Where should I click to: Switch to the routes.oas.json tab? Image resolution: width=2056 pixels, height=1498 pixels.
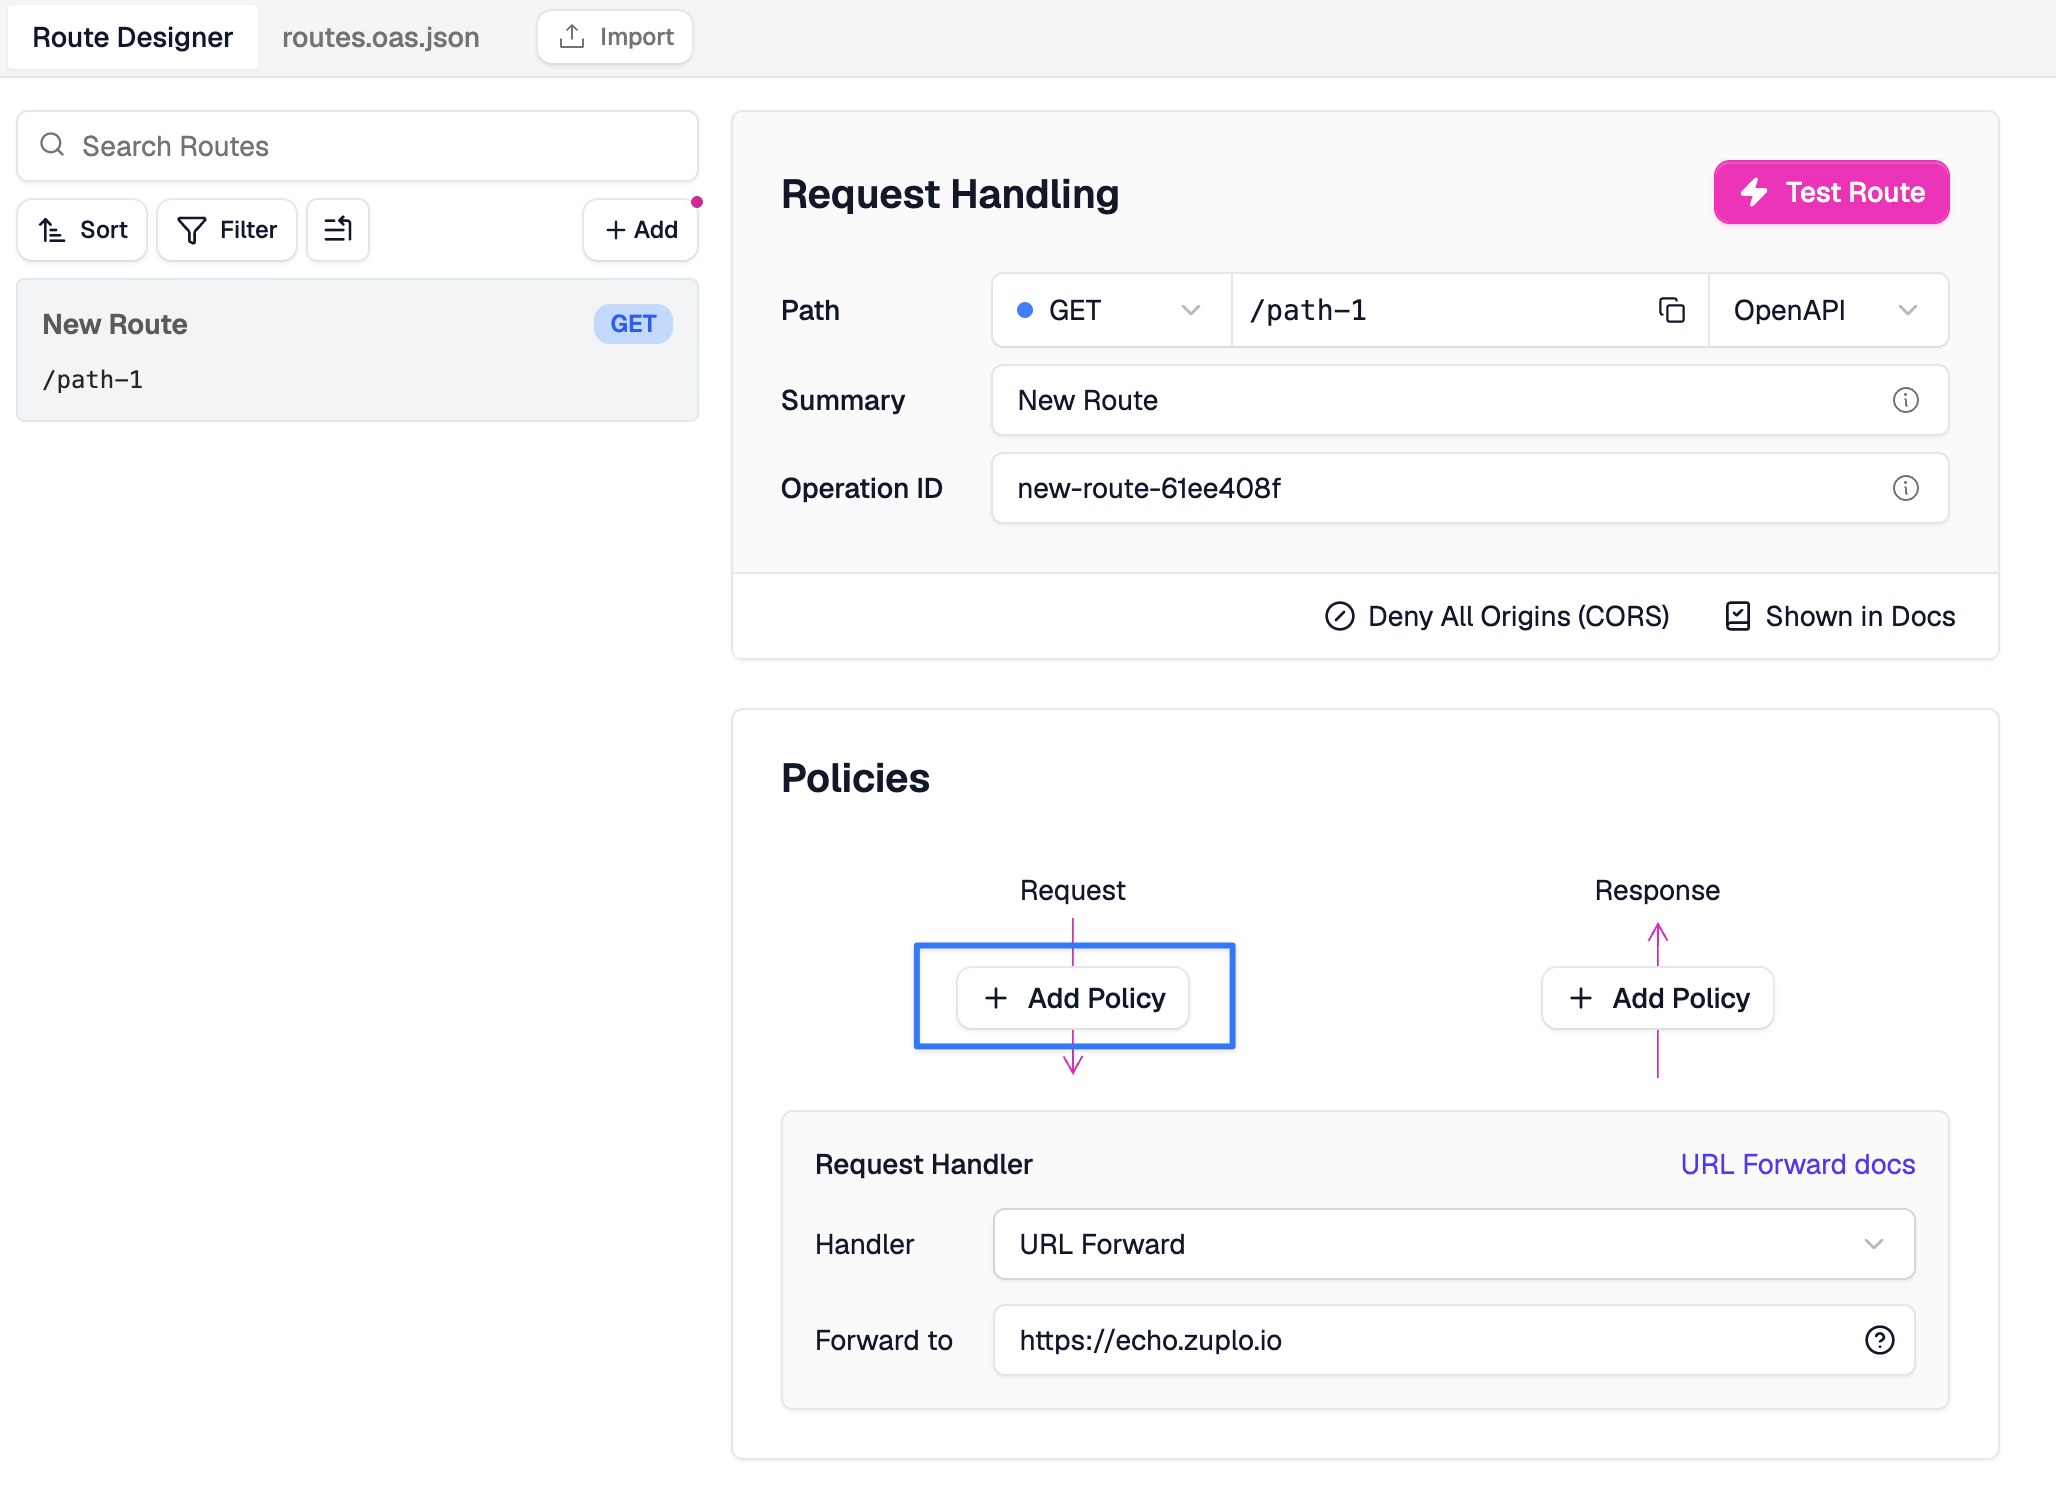(x=380, y=37)
